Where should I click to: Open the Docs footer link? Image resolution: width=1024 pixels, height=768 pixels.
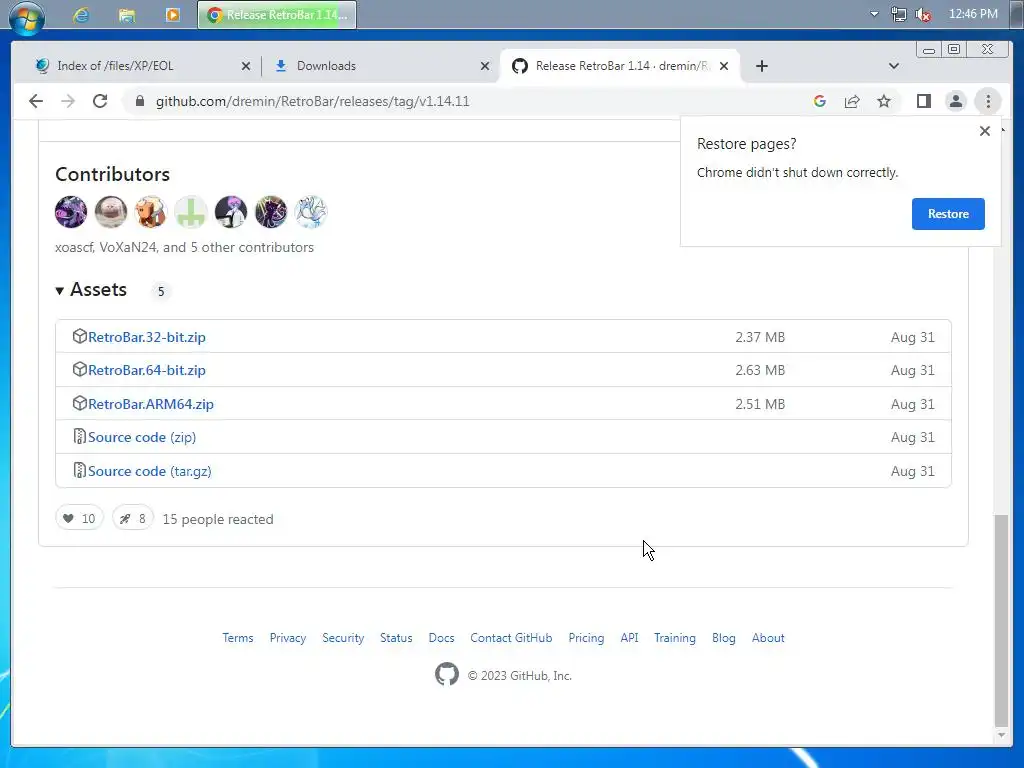(x=441, y=638)
